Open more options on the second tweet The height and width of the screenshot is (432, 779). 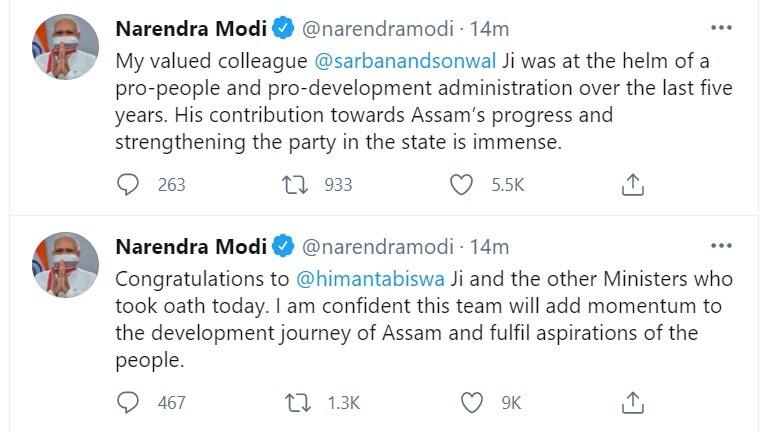pyautogui.click(x=720, y=246)
